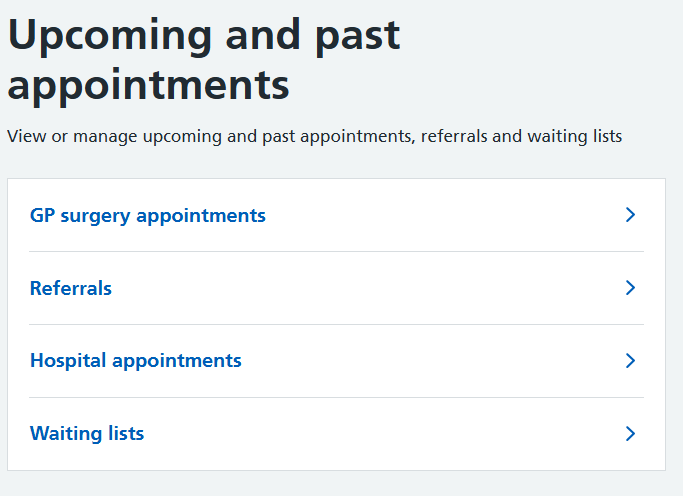This screenshot has height=496, width=683.
Task: Click the chevron beside GP surgery appointments
Action: point(630,215)
